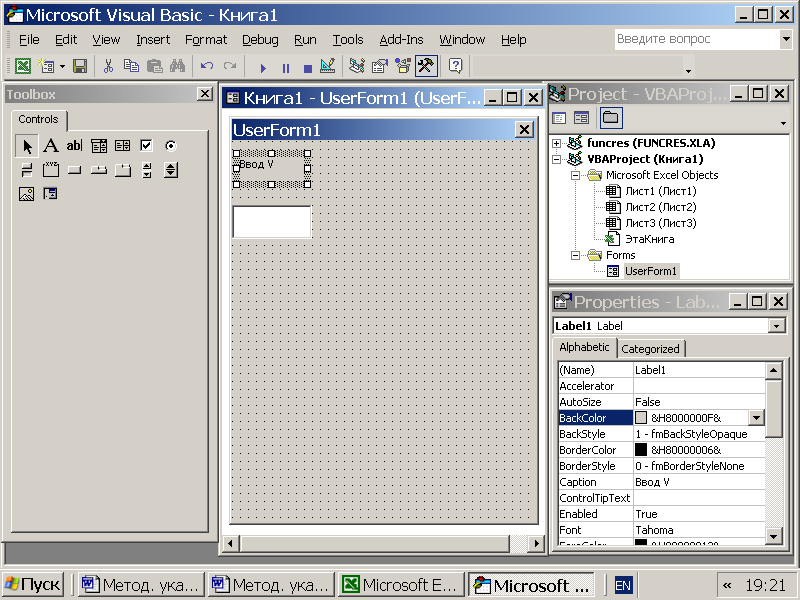Pick Select Objects arrow in Toolbox

point(27,146)
